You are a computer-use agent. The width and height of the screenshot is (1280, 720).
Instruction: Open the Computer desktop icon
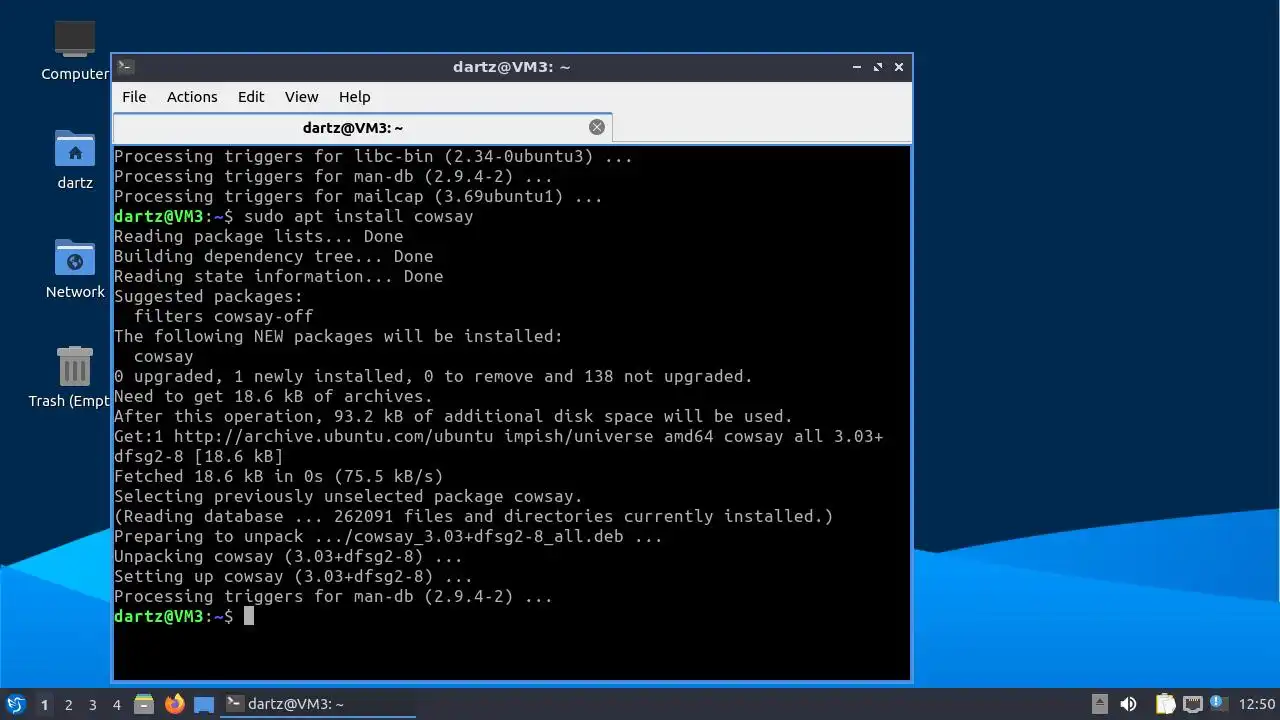[x=75, y=51]
